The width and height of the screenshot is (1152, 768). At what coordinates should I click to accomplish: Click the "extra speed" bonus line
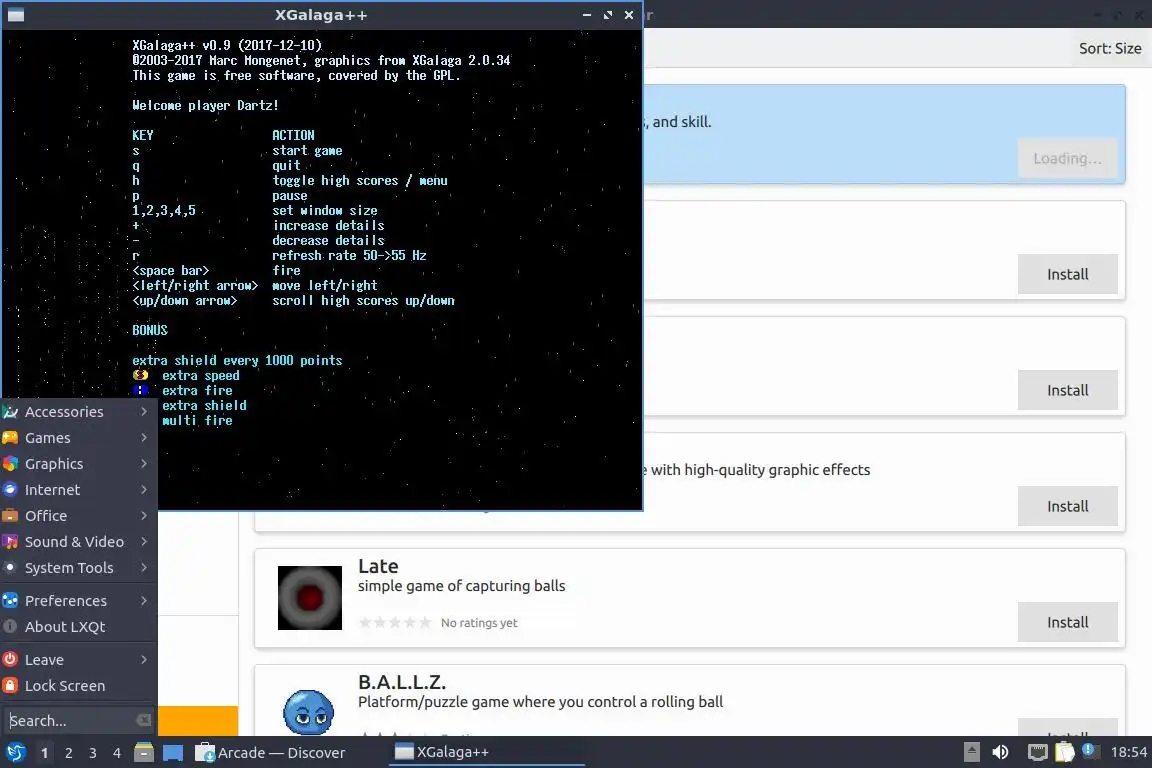[201, 376]
